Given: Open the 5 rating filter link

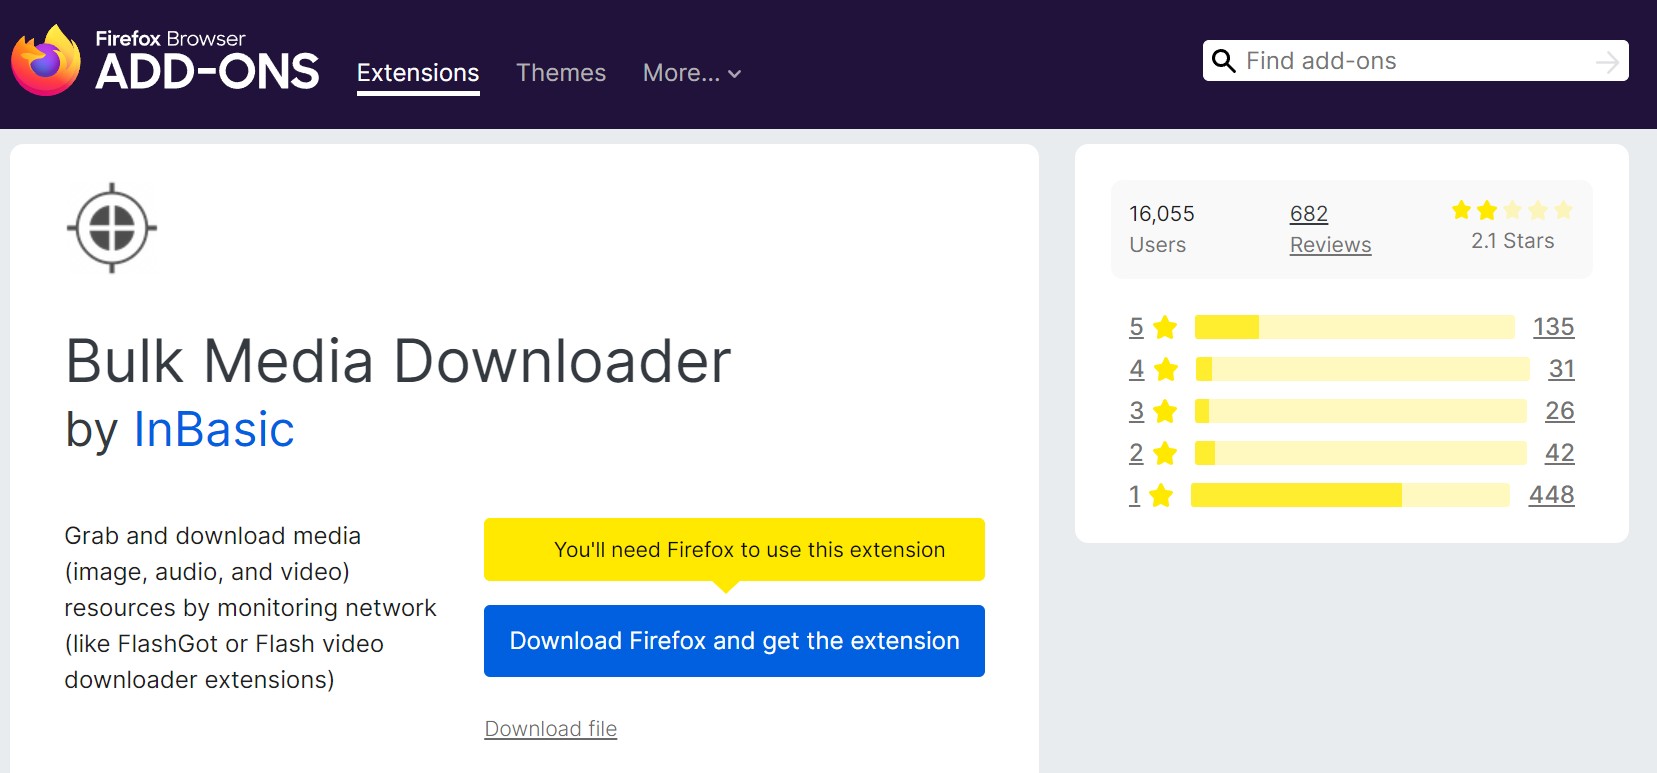Looking at the screenshot, I should click(1136, 327).
